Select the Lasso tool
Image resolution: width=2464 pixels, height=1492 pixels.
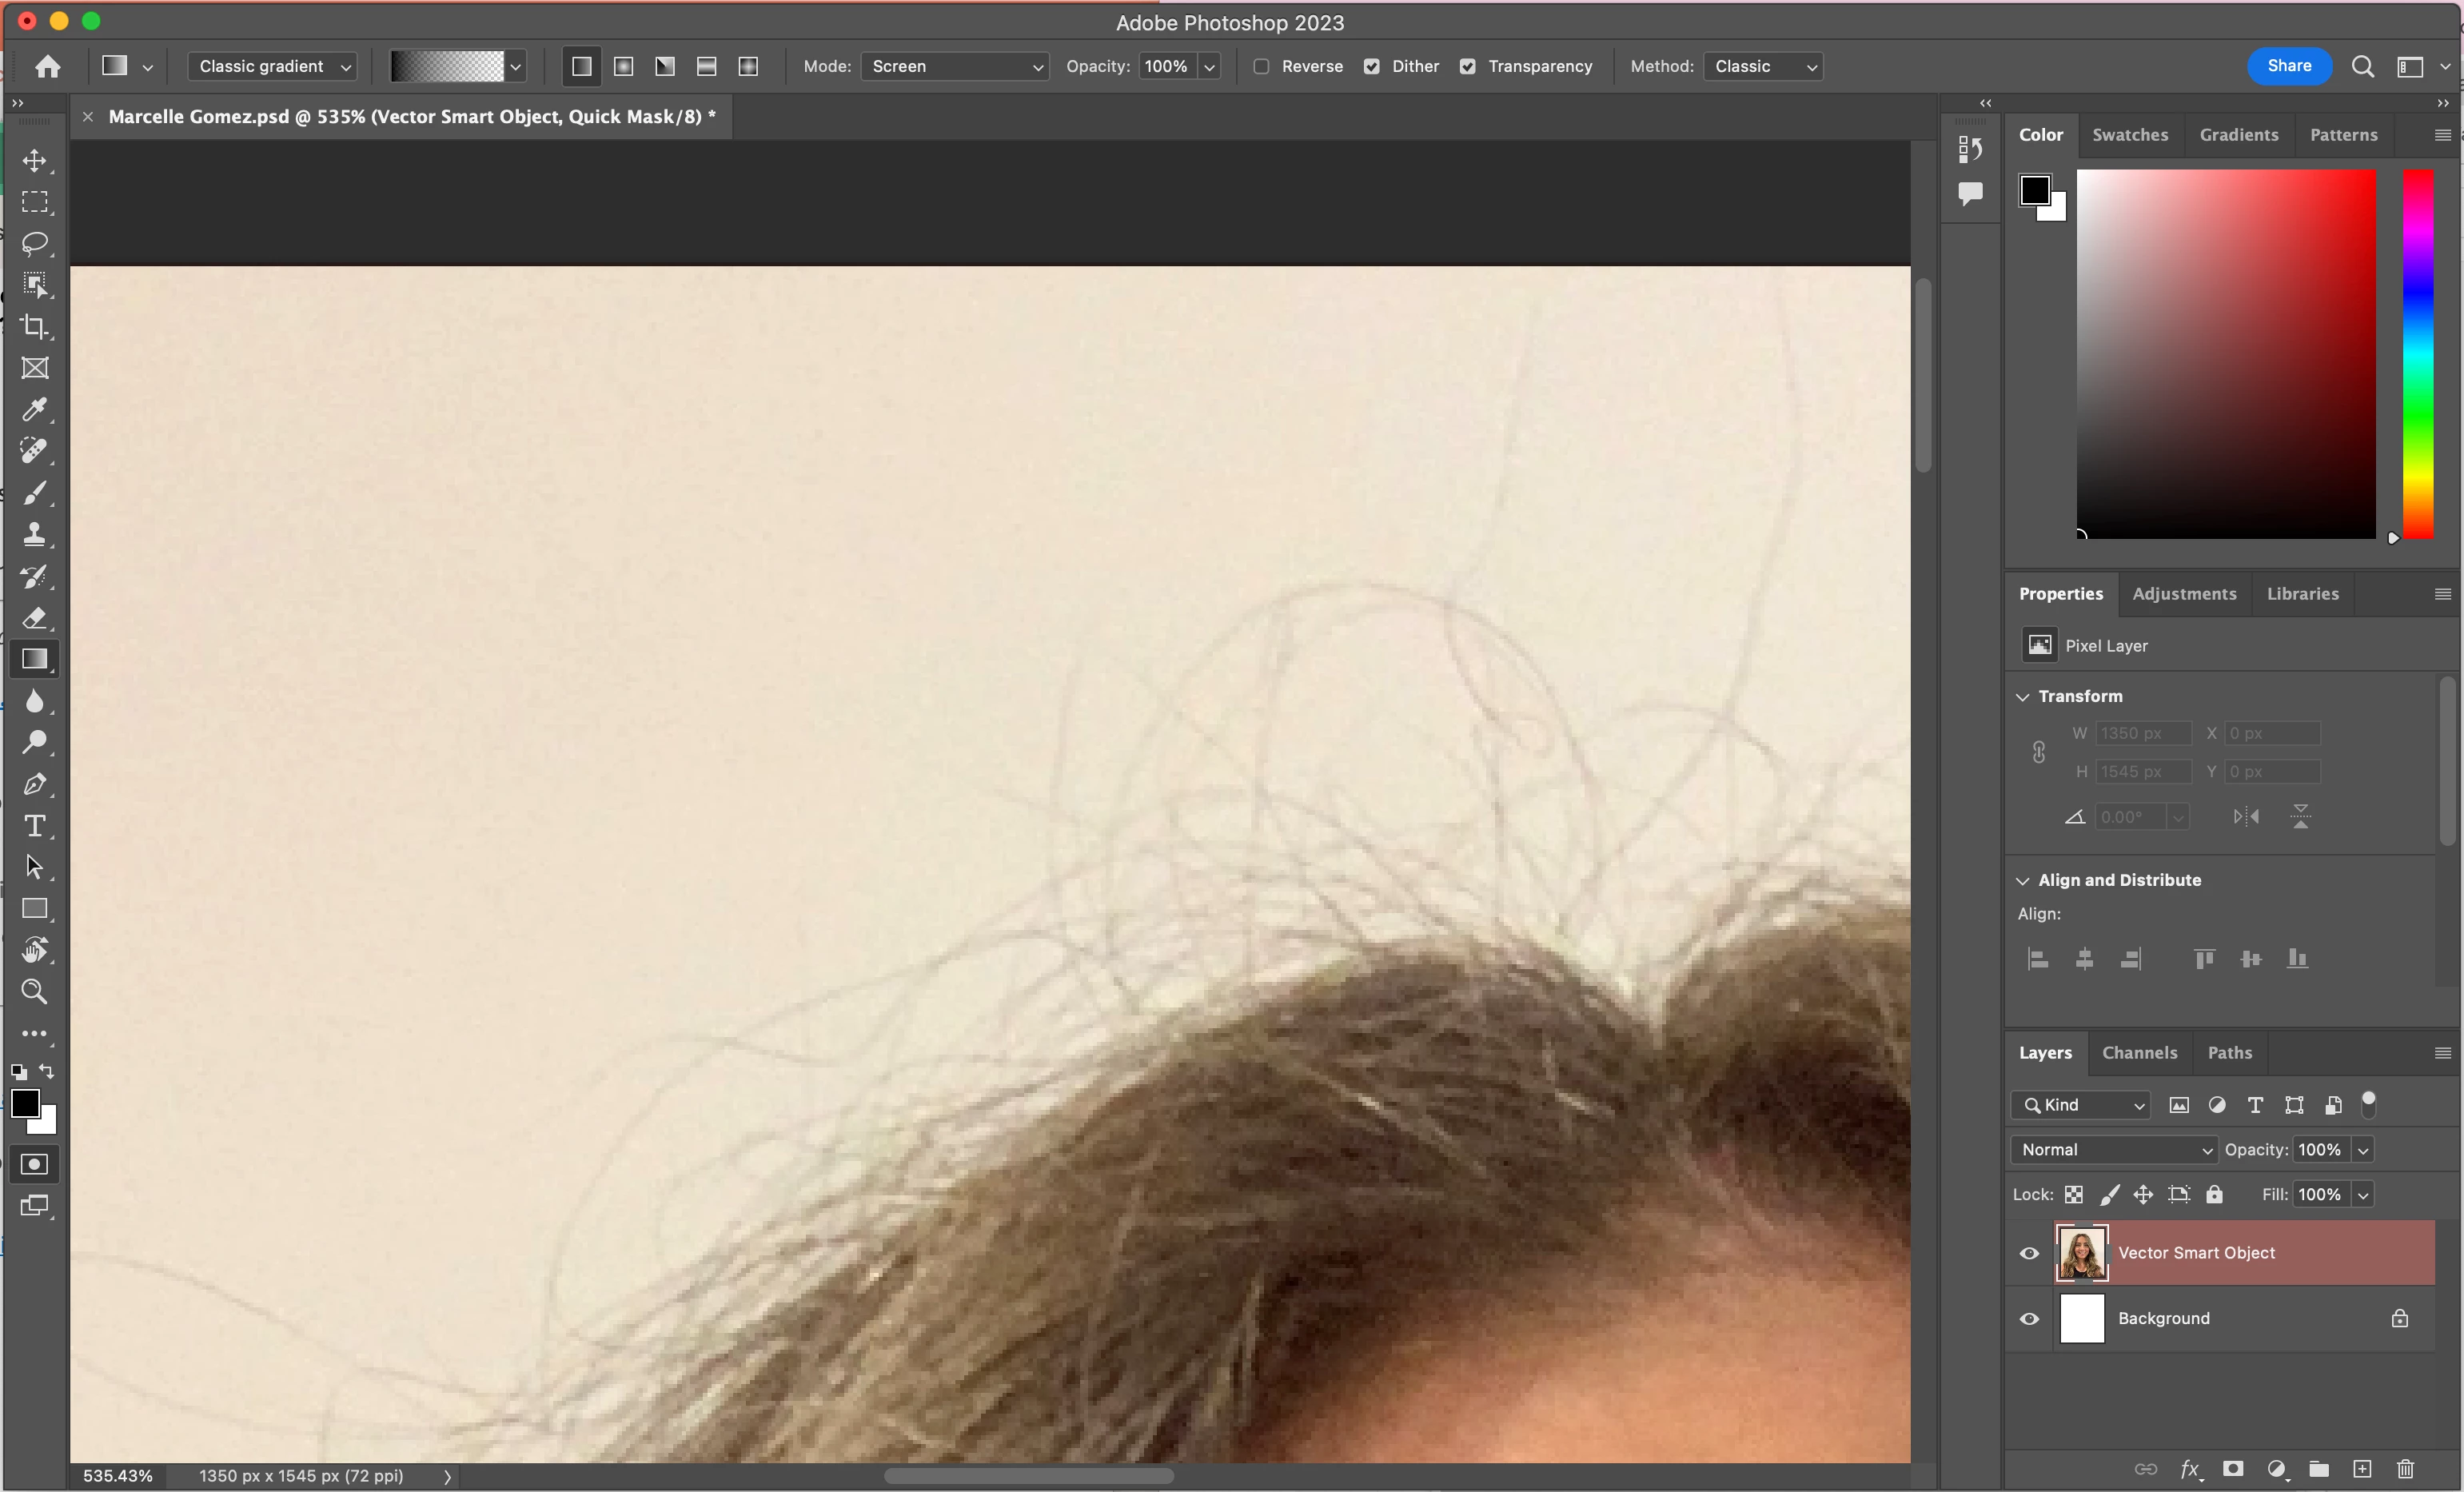[35, 244]
